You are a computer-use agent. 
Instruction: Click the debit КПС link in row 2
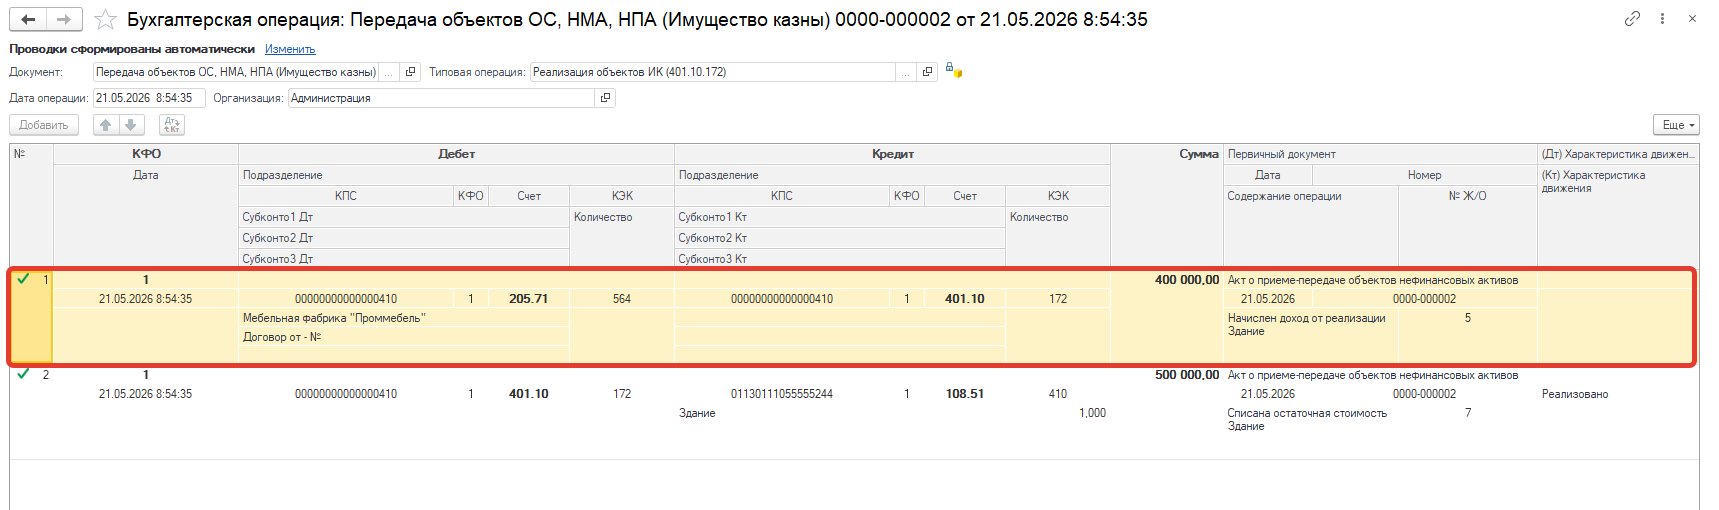coord(346,394)
